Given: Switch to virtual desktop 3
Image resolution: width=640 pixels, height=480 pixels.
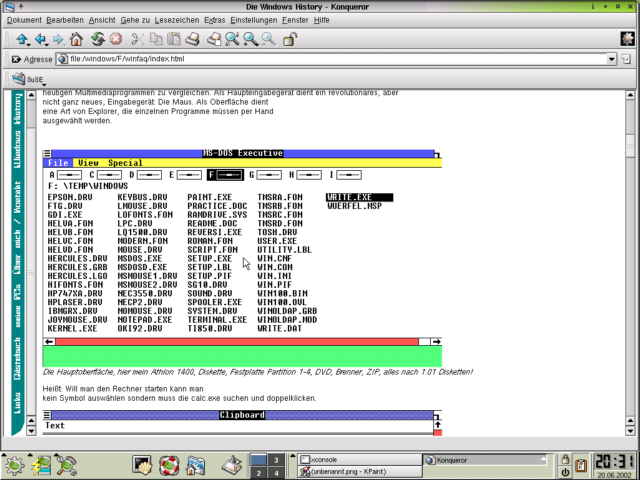Looking at the screenshot, I should (x=276, y=460).
